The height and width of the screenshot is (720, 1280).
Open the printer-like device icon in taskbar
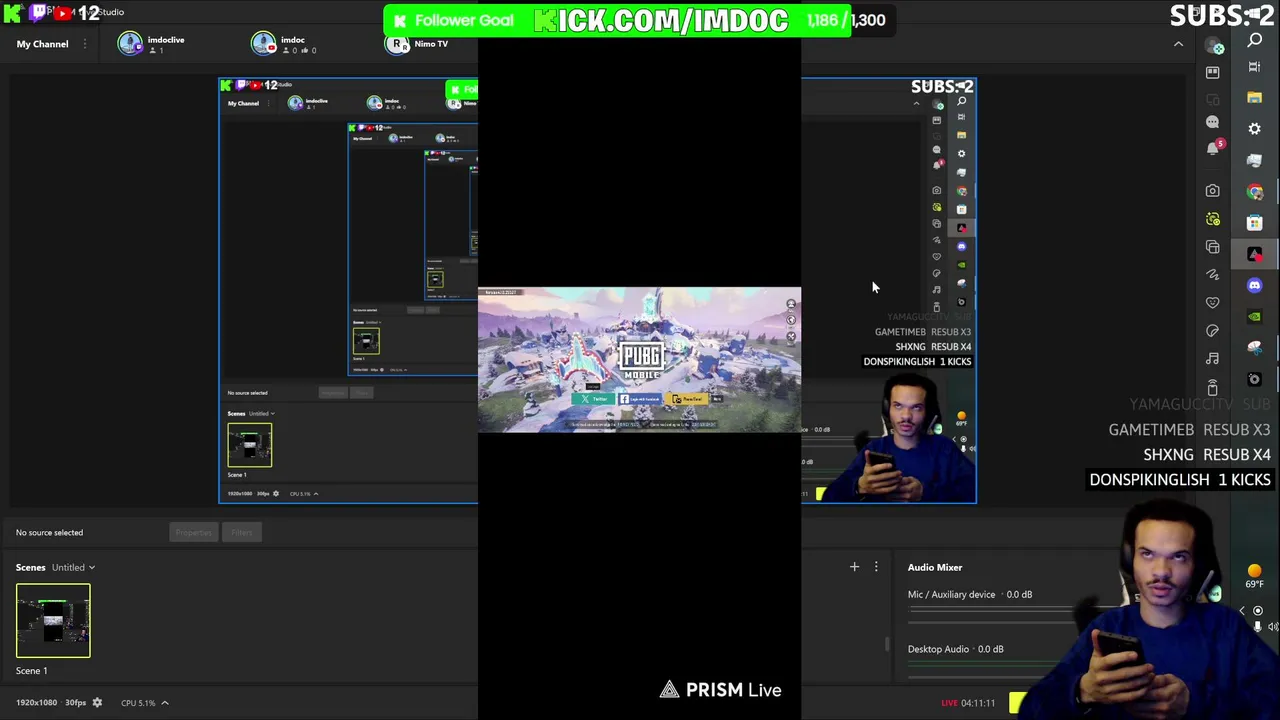point(1255,160)
